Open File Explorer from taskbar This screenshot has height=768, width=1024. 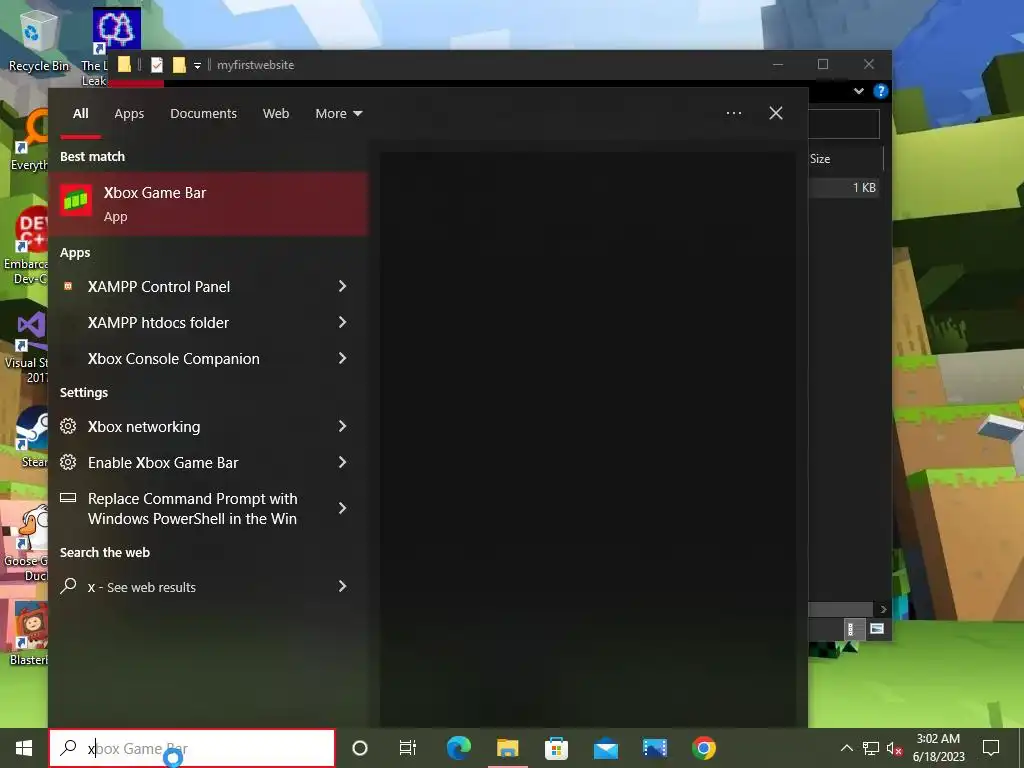click(x=507, y=748)
